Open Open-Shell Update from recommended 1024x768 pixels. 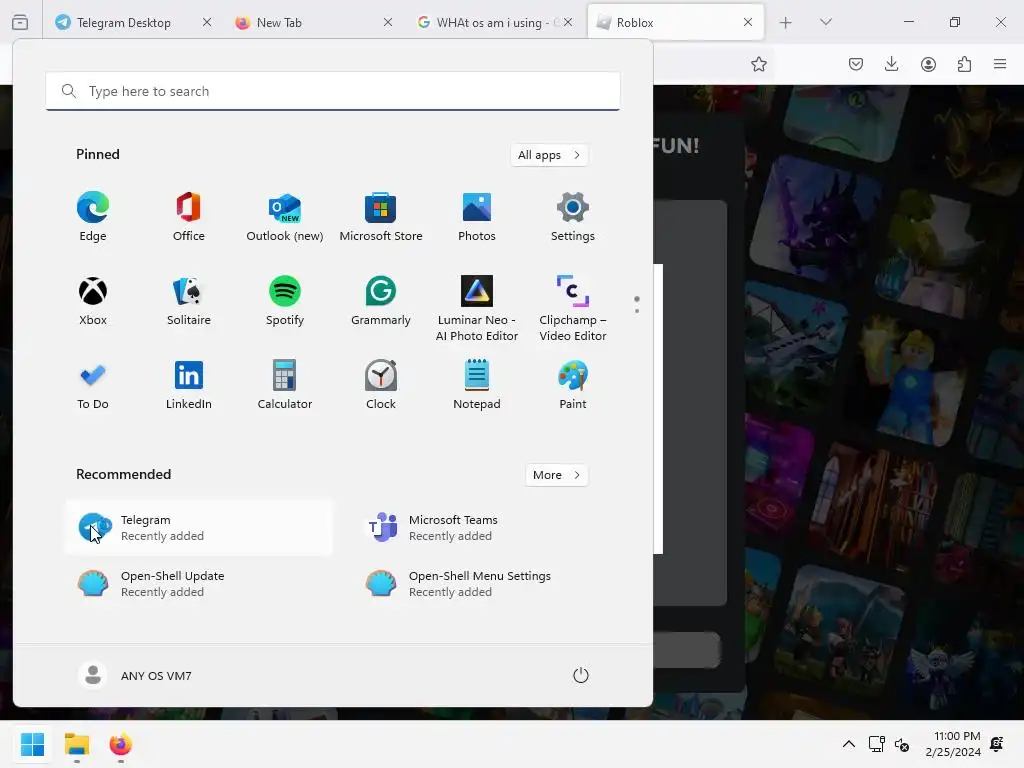coord(199,584)
